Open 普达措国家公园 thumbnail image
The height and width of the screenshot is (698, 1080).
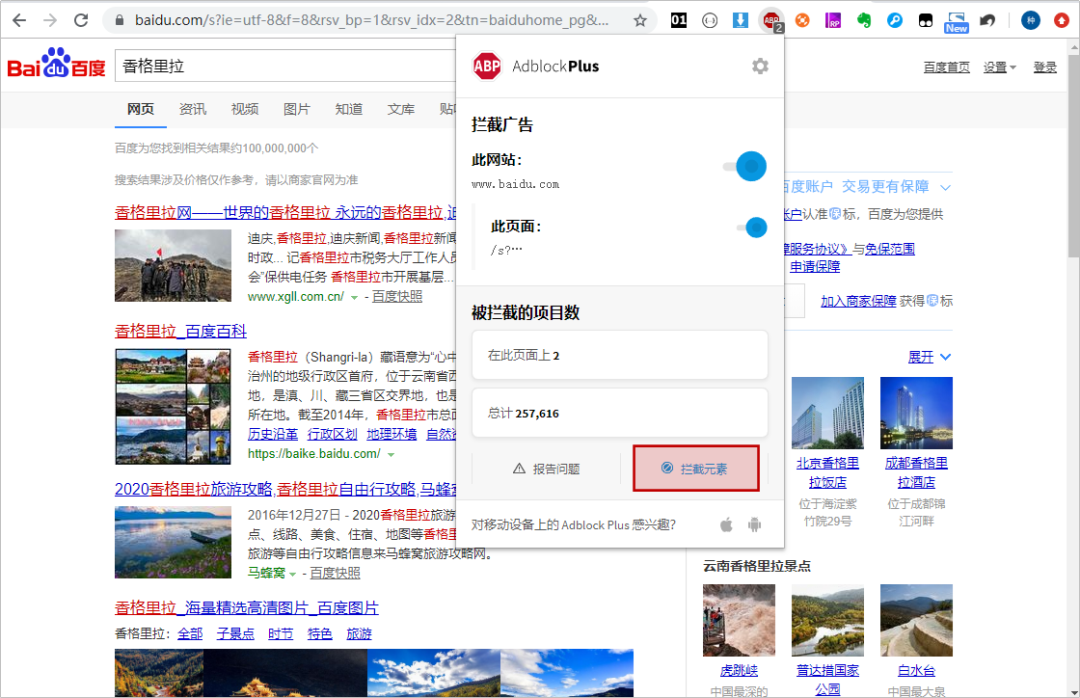click(x=827, y=620)
